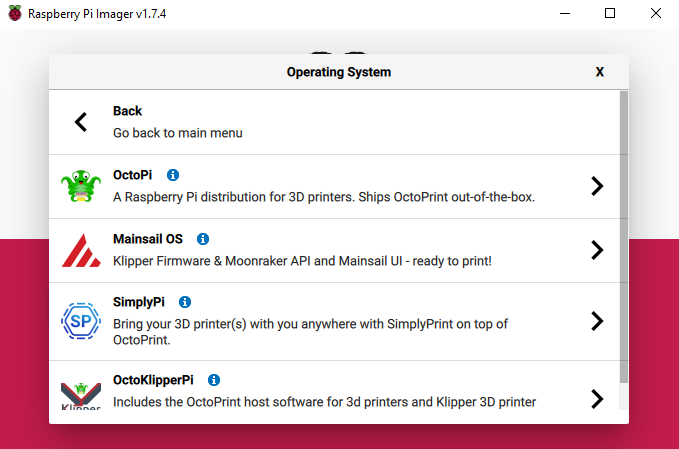
Task: Click the operating system list scrollbar
Action: 624,238
